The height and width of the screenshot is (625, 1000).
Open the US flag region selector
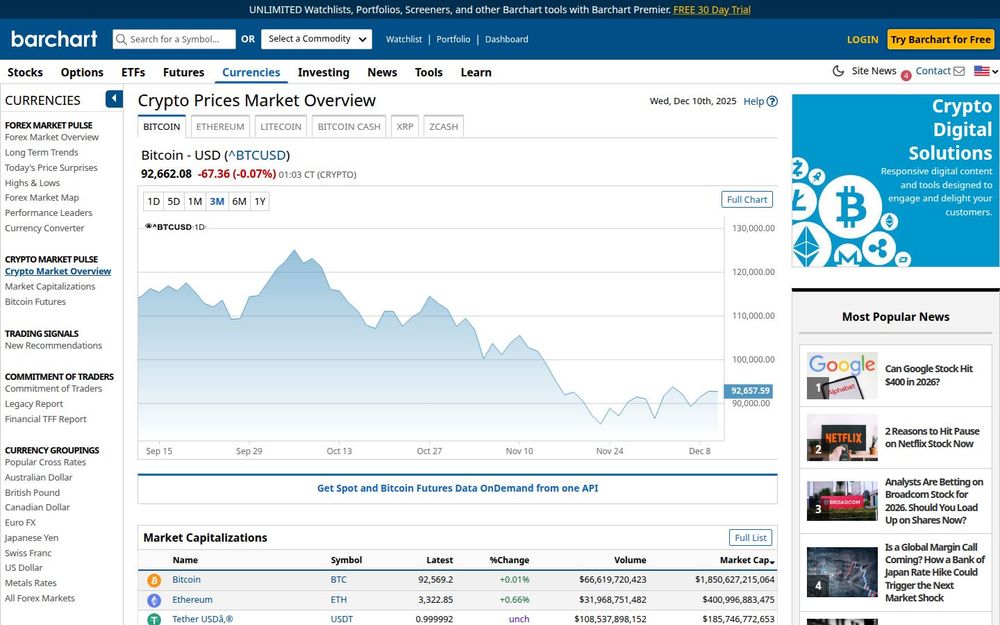[985, 71]
